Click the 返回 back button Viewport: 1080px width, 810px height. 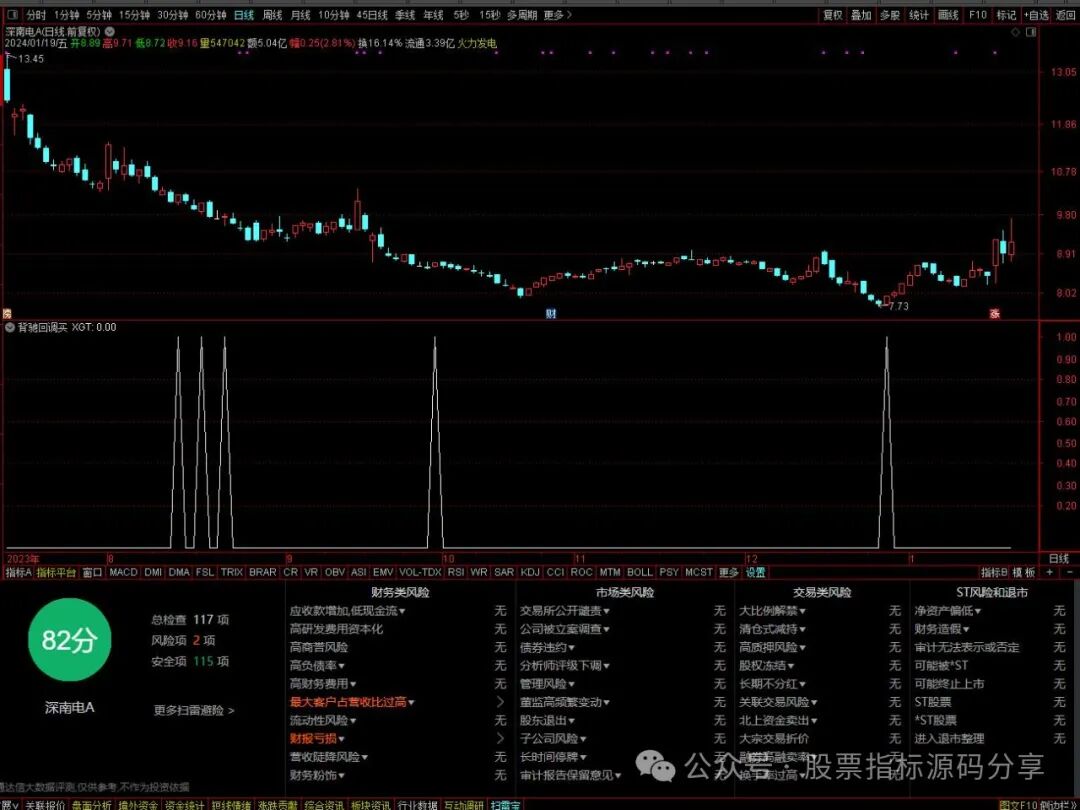coord(1066,14)
